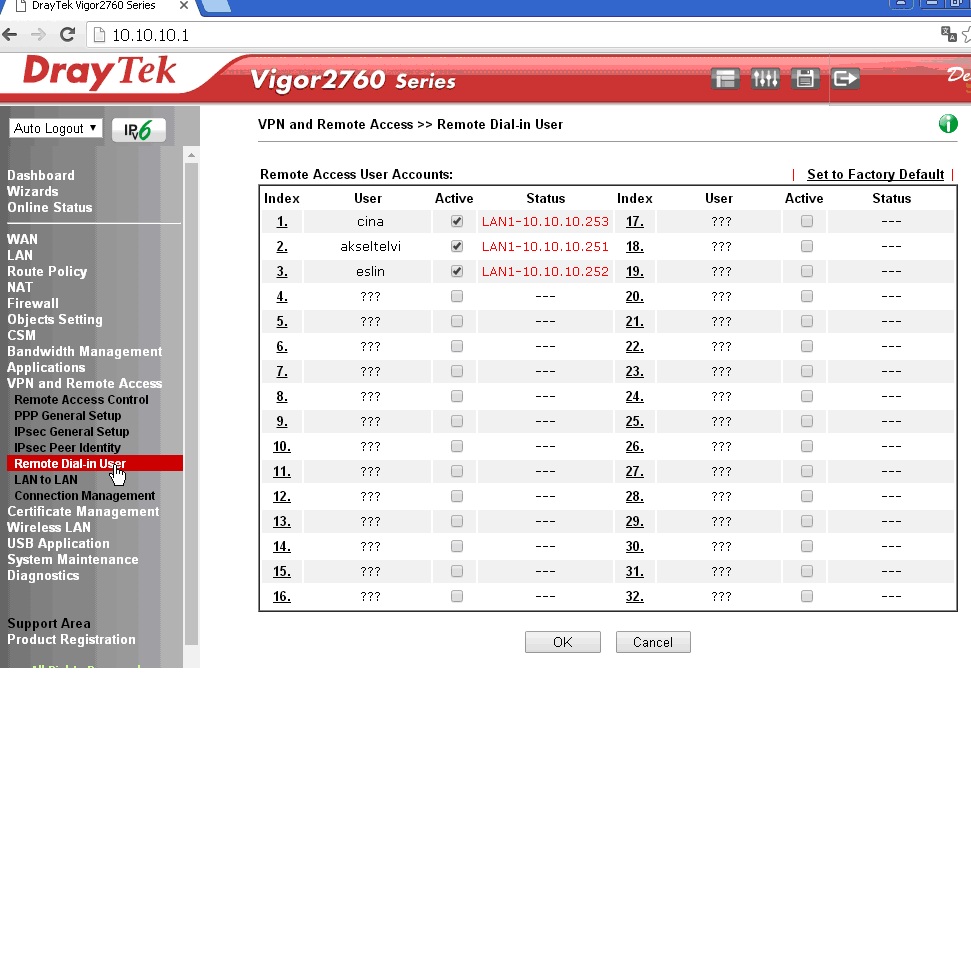Screen dimensions: 971x965
Task: Open the green info help icon
Action: 947,124
